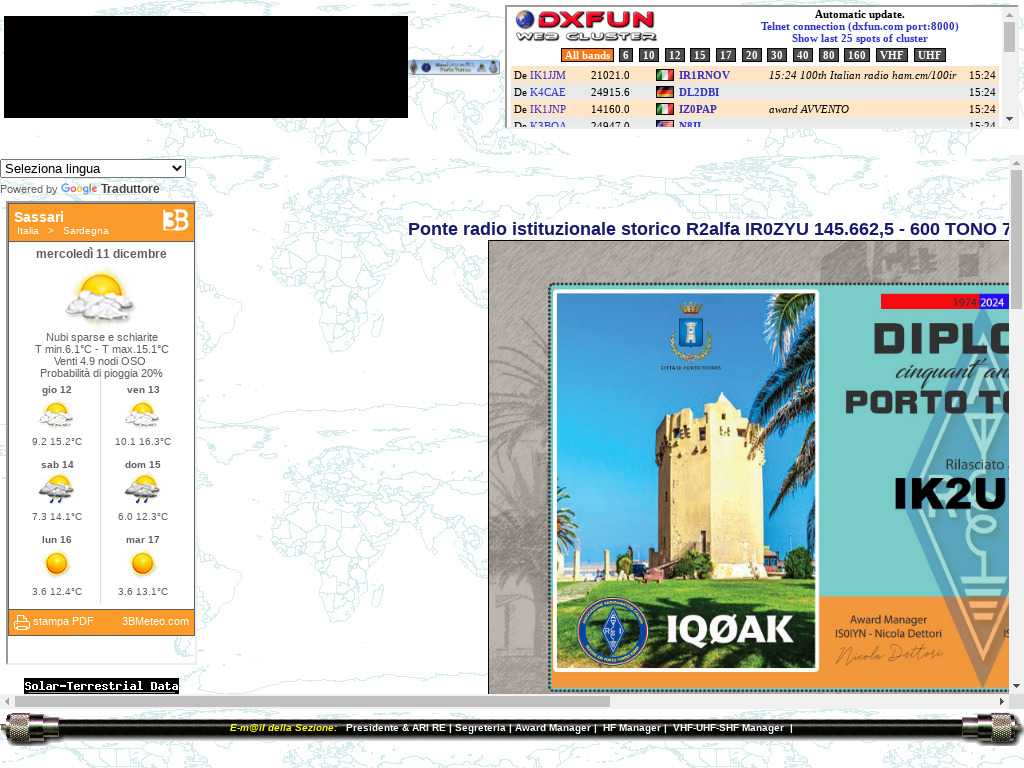Click today's large weather icon for Sassari
This screenshot has height=768, width=1024.
(100, 297)
